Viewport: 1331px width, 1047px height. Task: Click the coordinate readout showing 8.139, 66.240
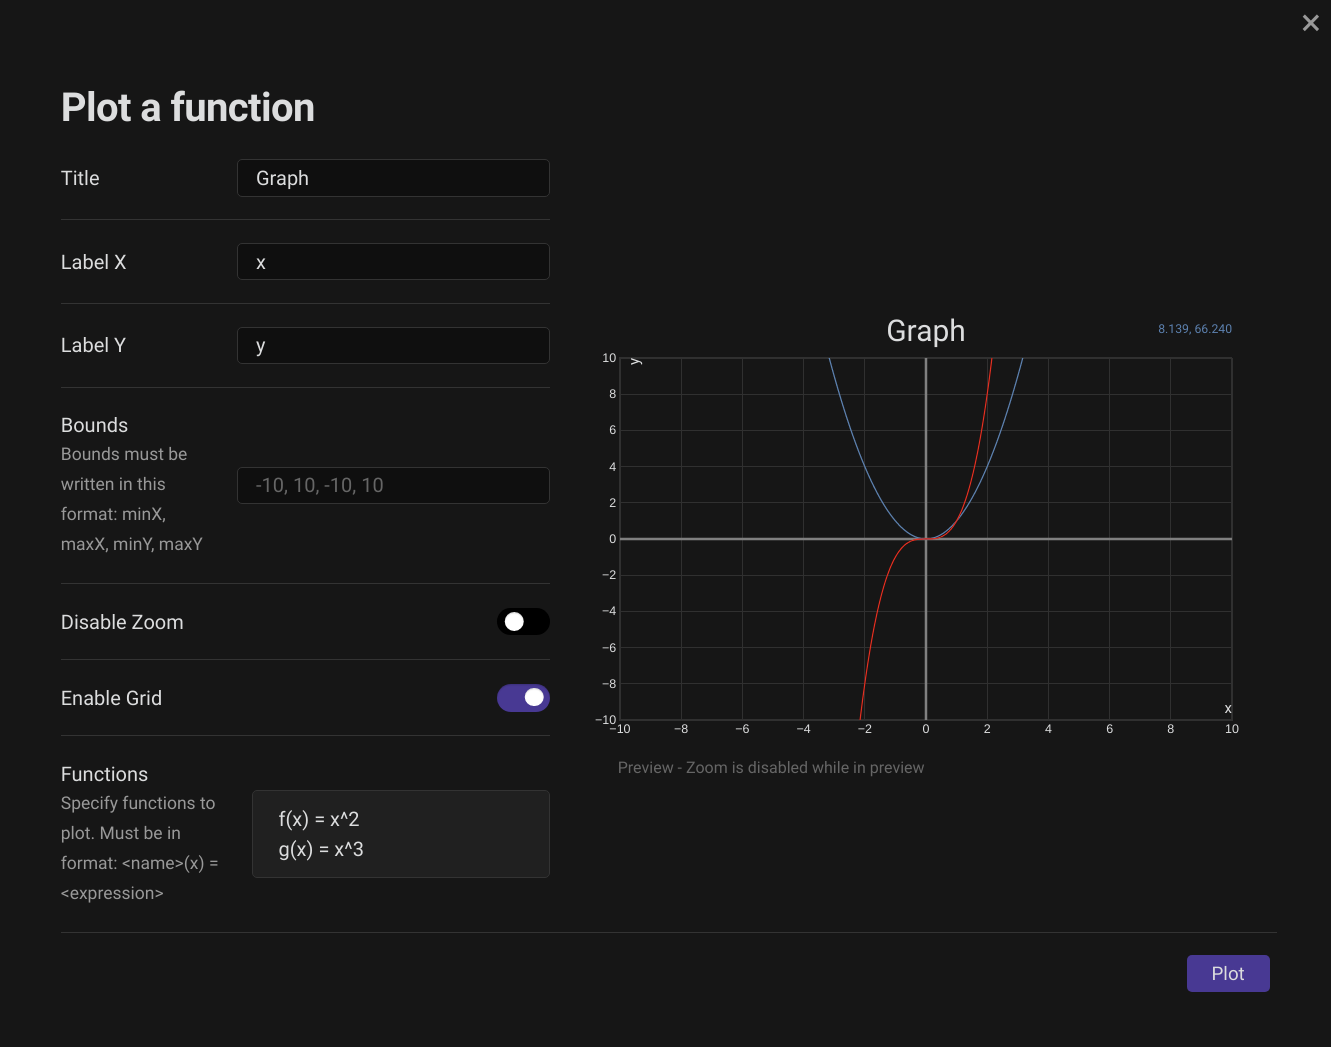[x=1195, y=328]
